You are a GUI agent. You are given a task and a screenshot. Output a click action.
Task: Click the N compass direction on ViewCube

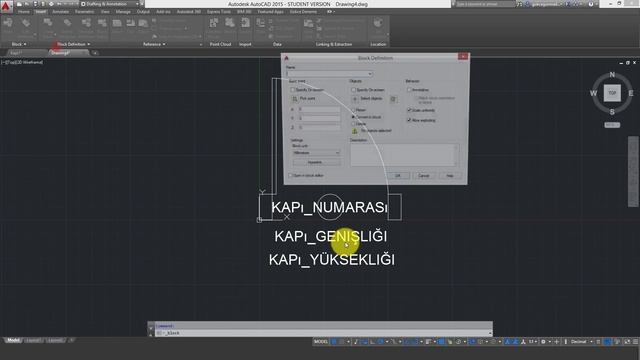[612, 75]
